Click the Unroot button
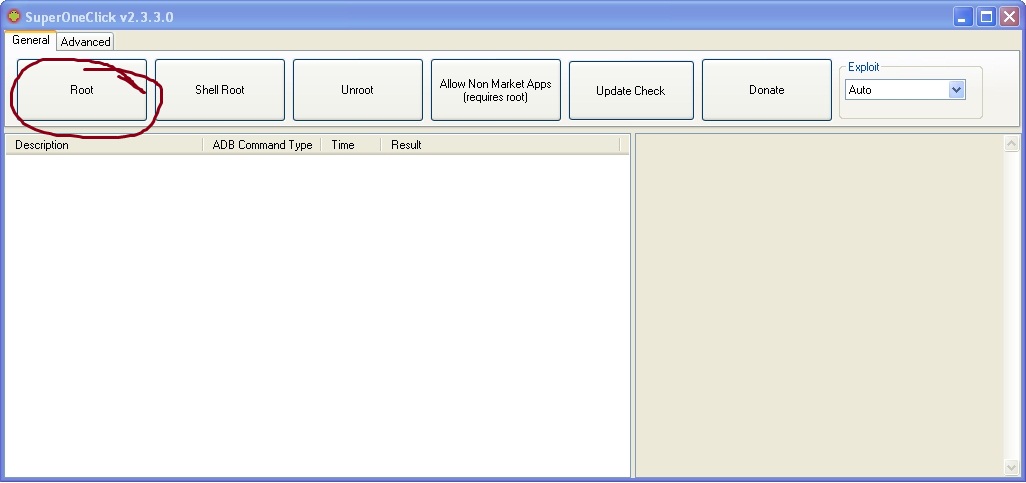This screenshot has height=483, width=1026. tap(357, 90)
